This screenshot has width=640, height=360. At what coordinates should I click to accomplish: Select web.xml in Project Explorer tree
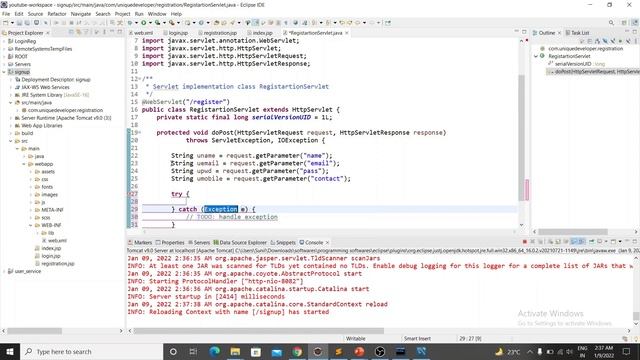[x=57, y=240]
